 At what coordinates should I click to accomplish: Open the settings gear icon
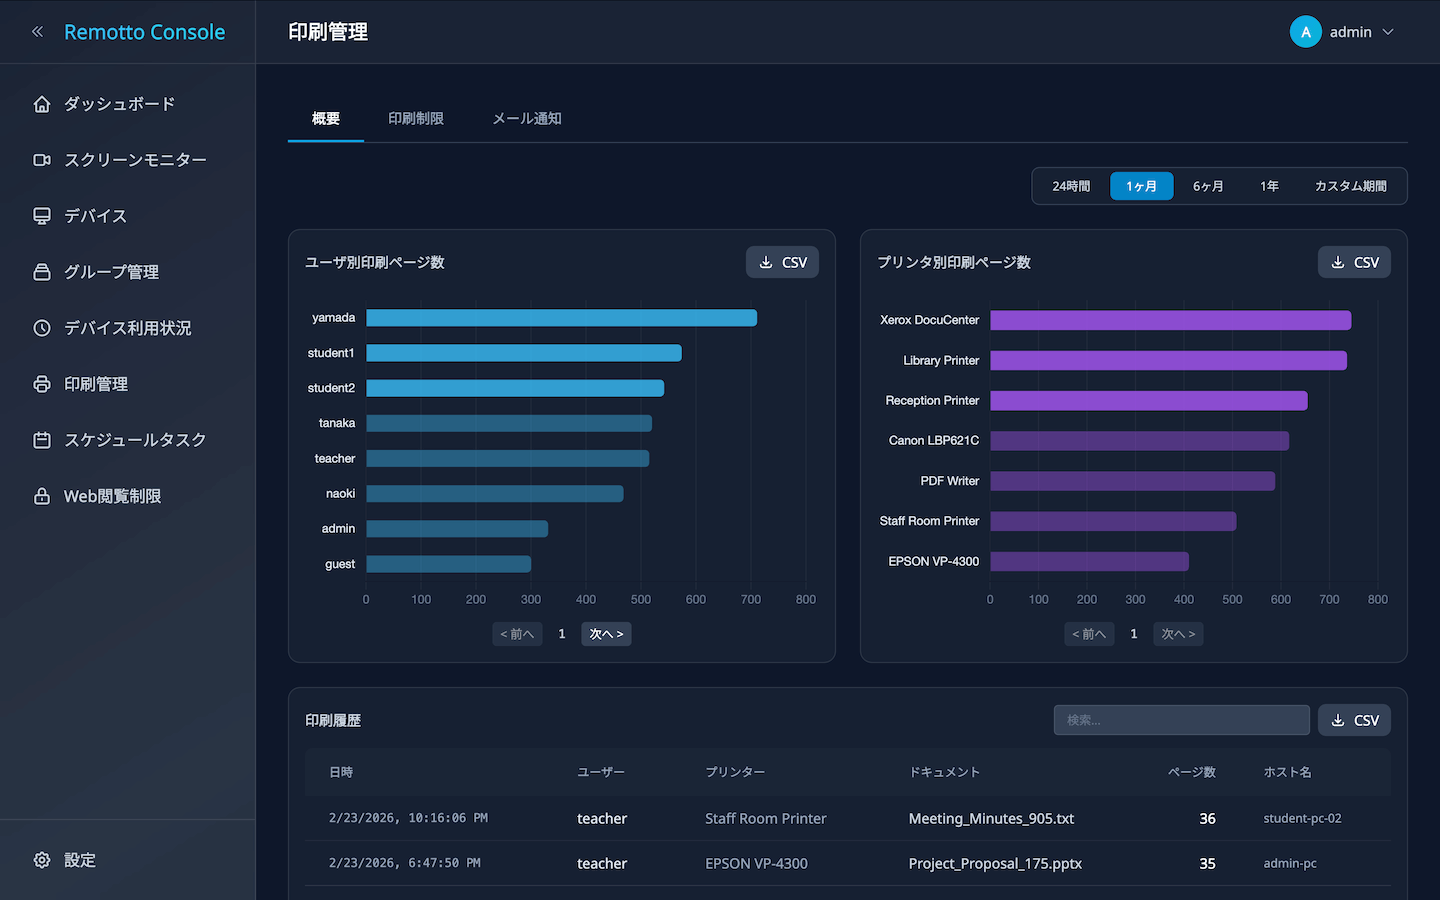[x=42, y=860]
